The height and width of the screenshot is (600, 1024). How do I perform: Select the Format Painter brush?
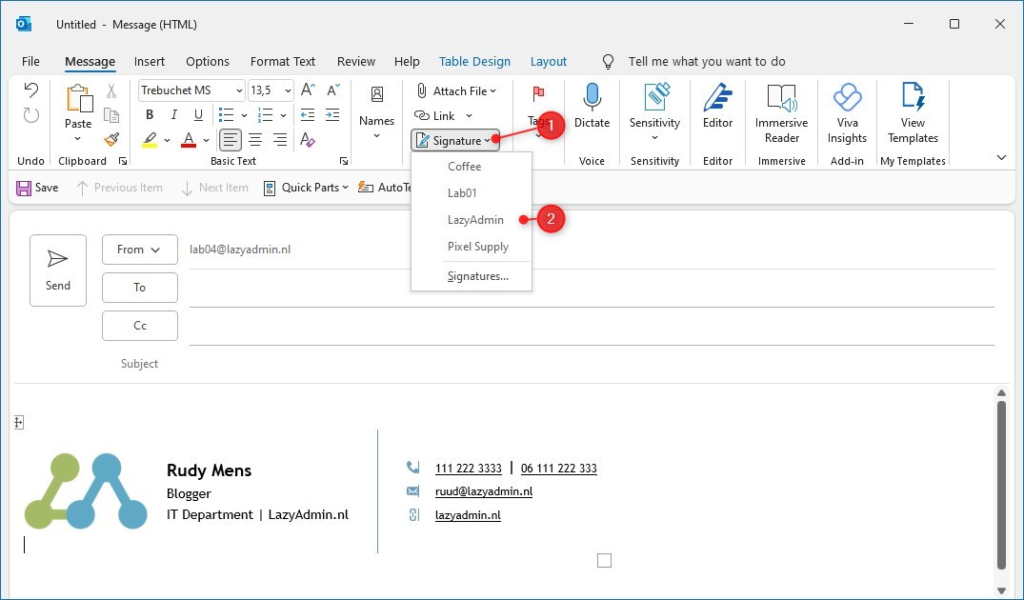112,139
